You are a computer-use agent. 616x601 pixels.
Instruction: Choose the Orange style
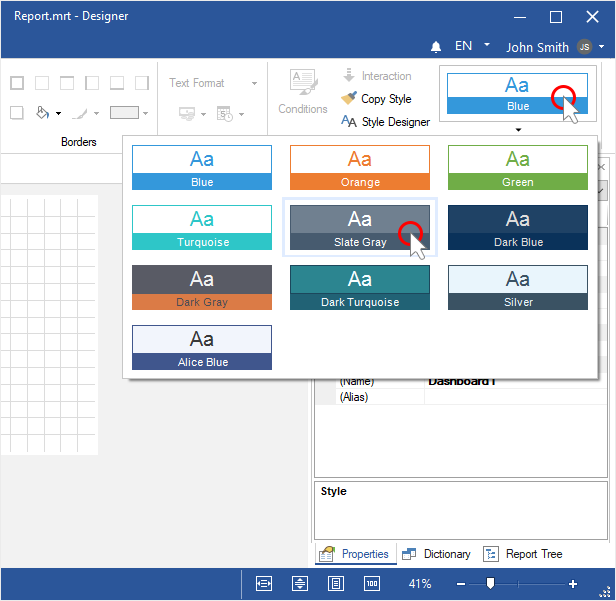coord(360,167)
